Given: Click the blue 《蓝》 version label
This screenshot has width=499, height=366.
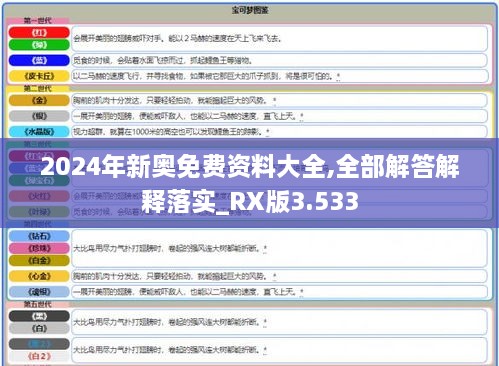Looking at the screenshot, I should point(39,60).
